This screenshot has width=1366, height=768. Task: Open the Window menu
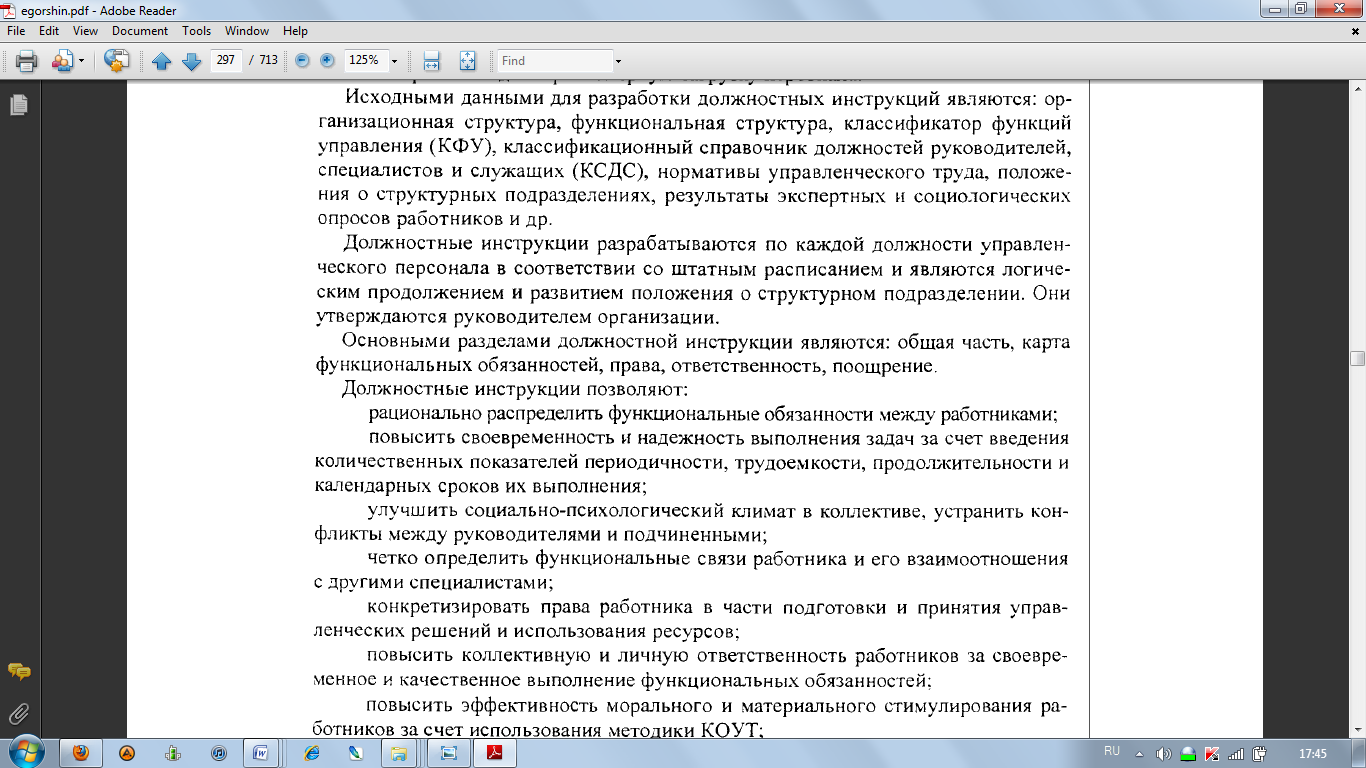(x=247, y=31)
